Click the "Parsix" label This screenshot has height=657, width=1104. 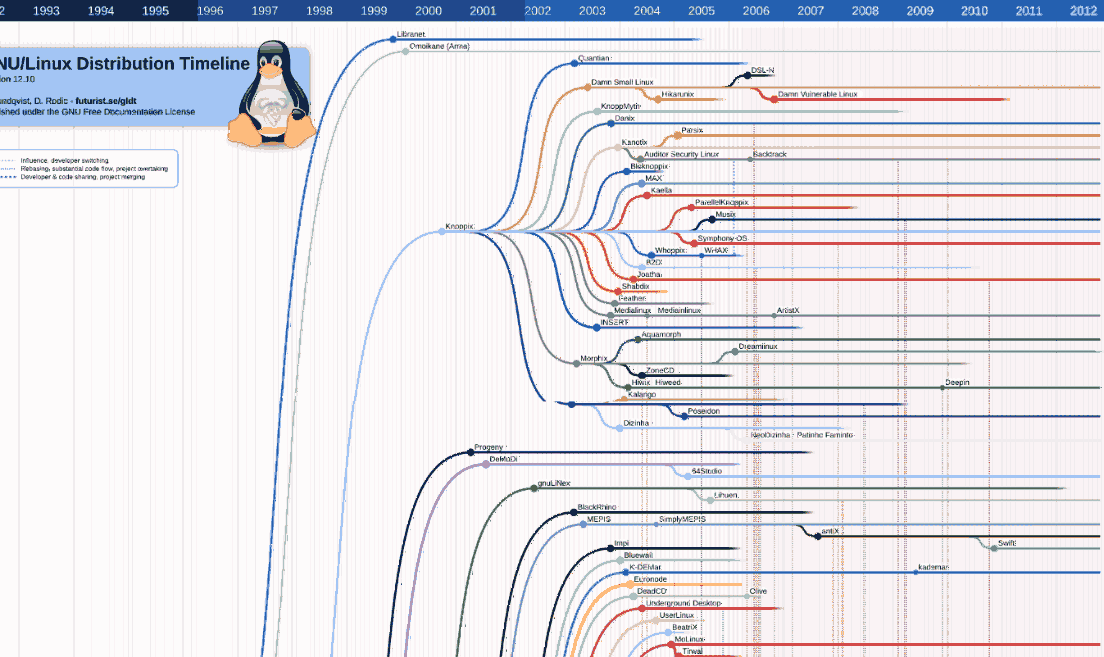pyautogui.click(x=692, y=130)
